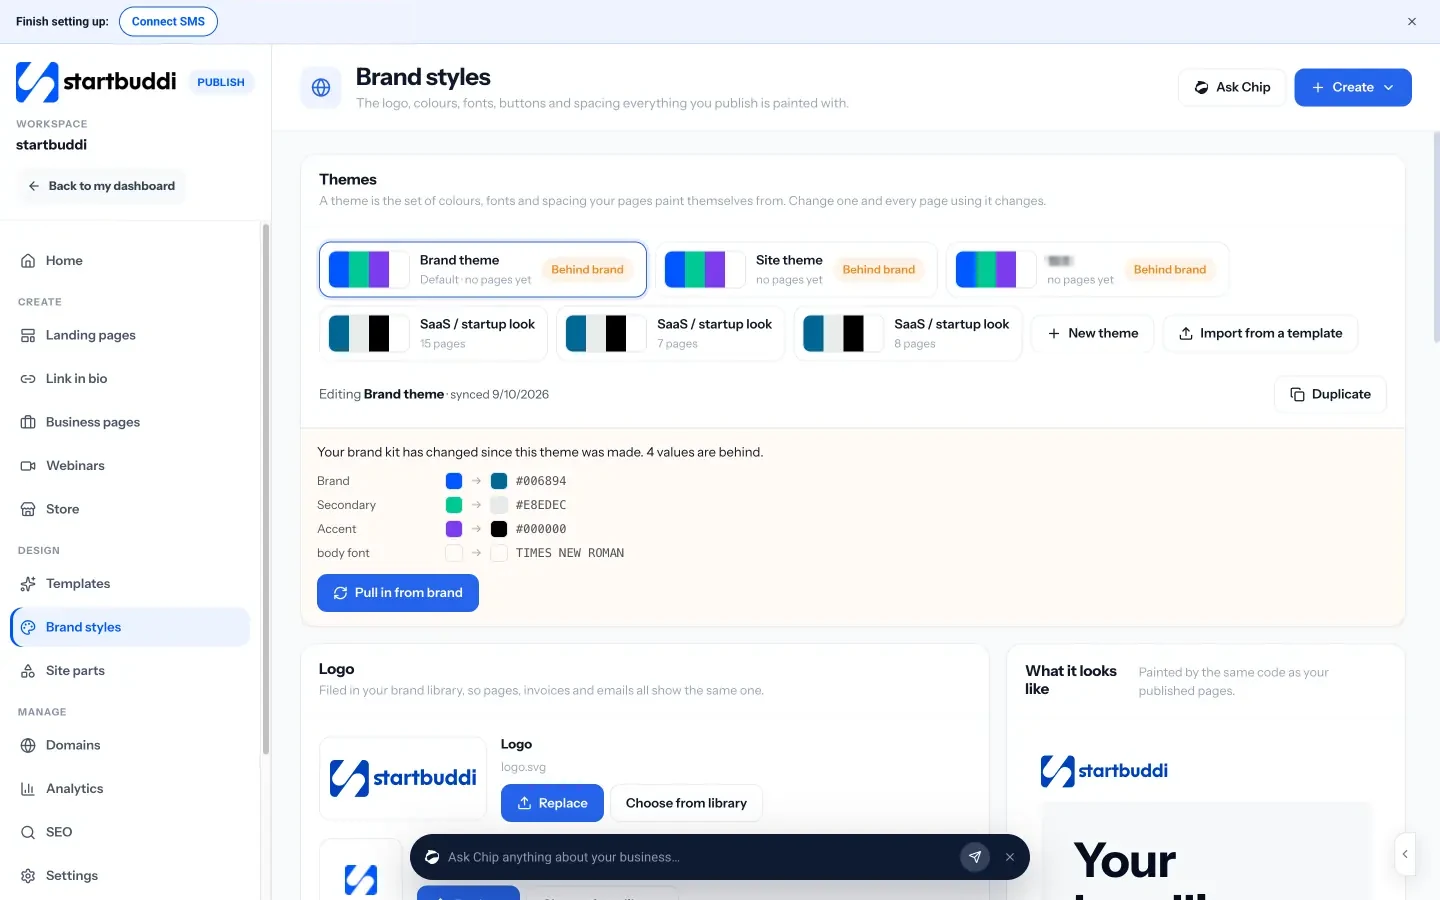Viewport: 1440px width, 900px height.
Task: Click the SEO magnifier icon
Action: (x=28, y=832)
